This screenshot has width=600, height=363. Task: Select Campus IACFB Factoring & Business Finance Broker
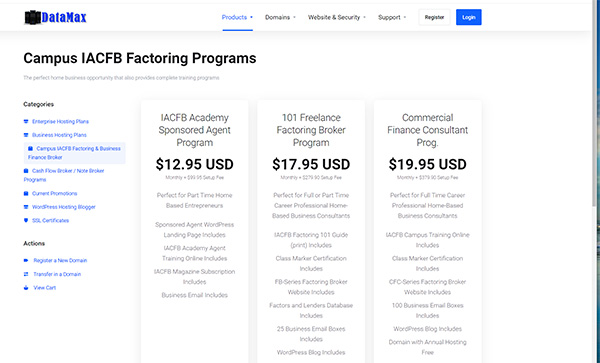75,153
